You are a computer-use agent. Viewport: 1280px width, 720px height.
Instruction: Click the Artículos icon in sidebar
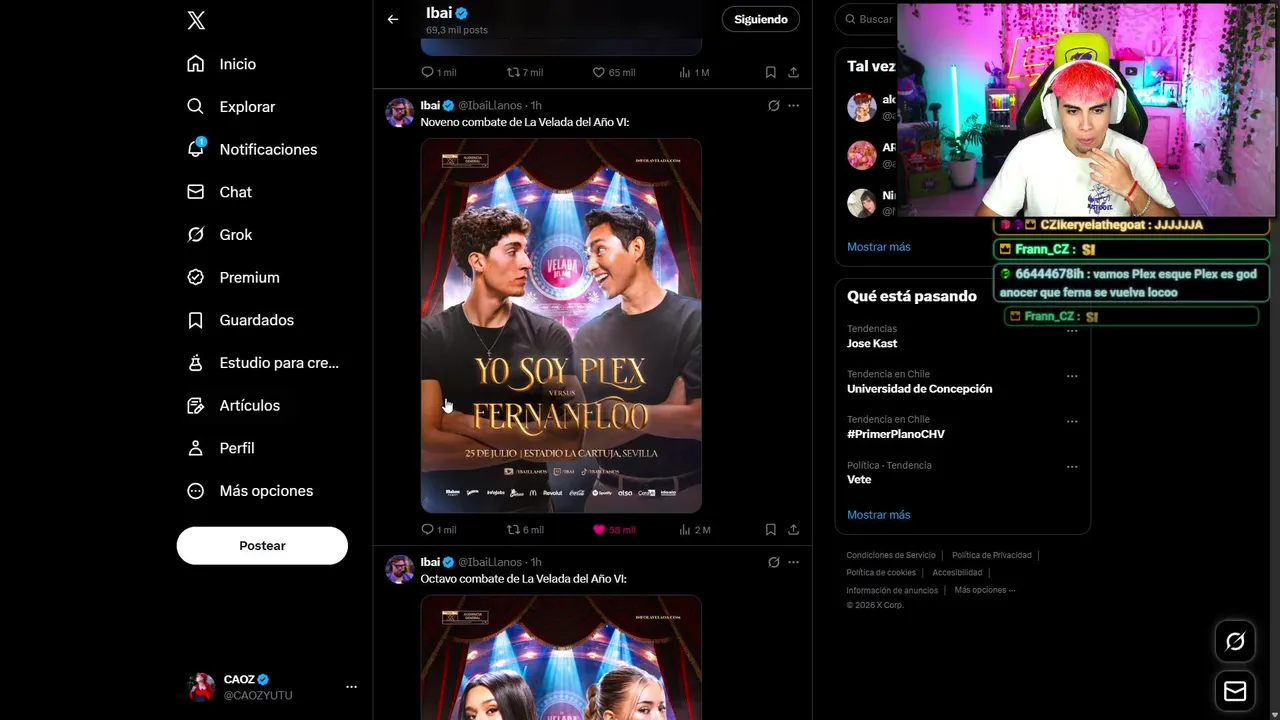point(196,405)
